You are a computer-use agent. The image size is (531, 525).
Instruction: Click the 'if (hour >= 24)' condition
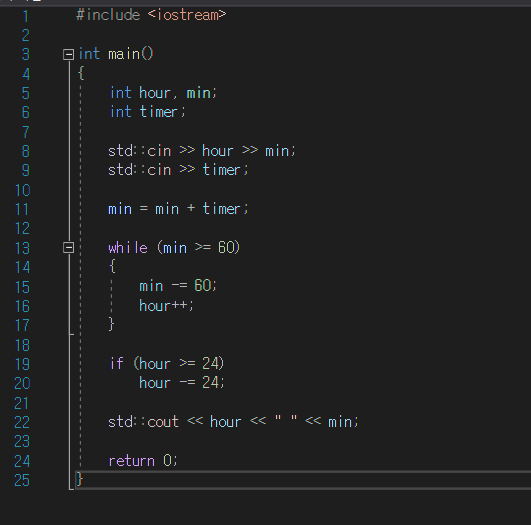[x=167, y=364]
